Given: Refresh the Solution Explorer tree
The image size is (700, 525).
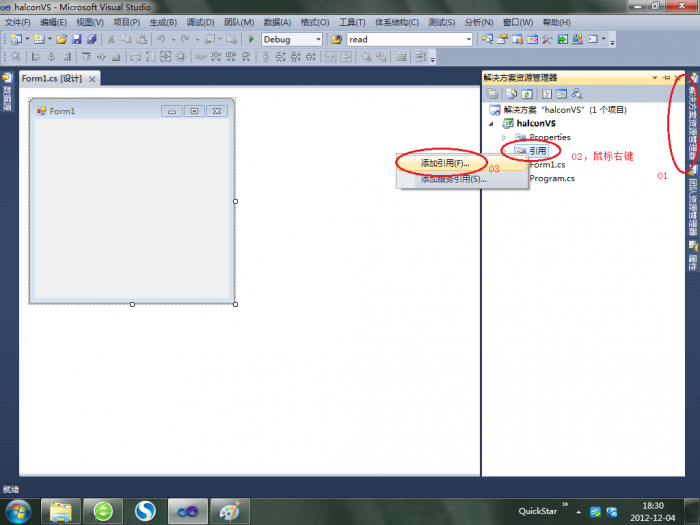Looking at the screenshot, I should [527, 94].
